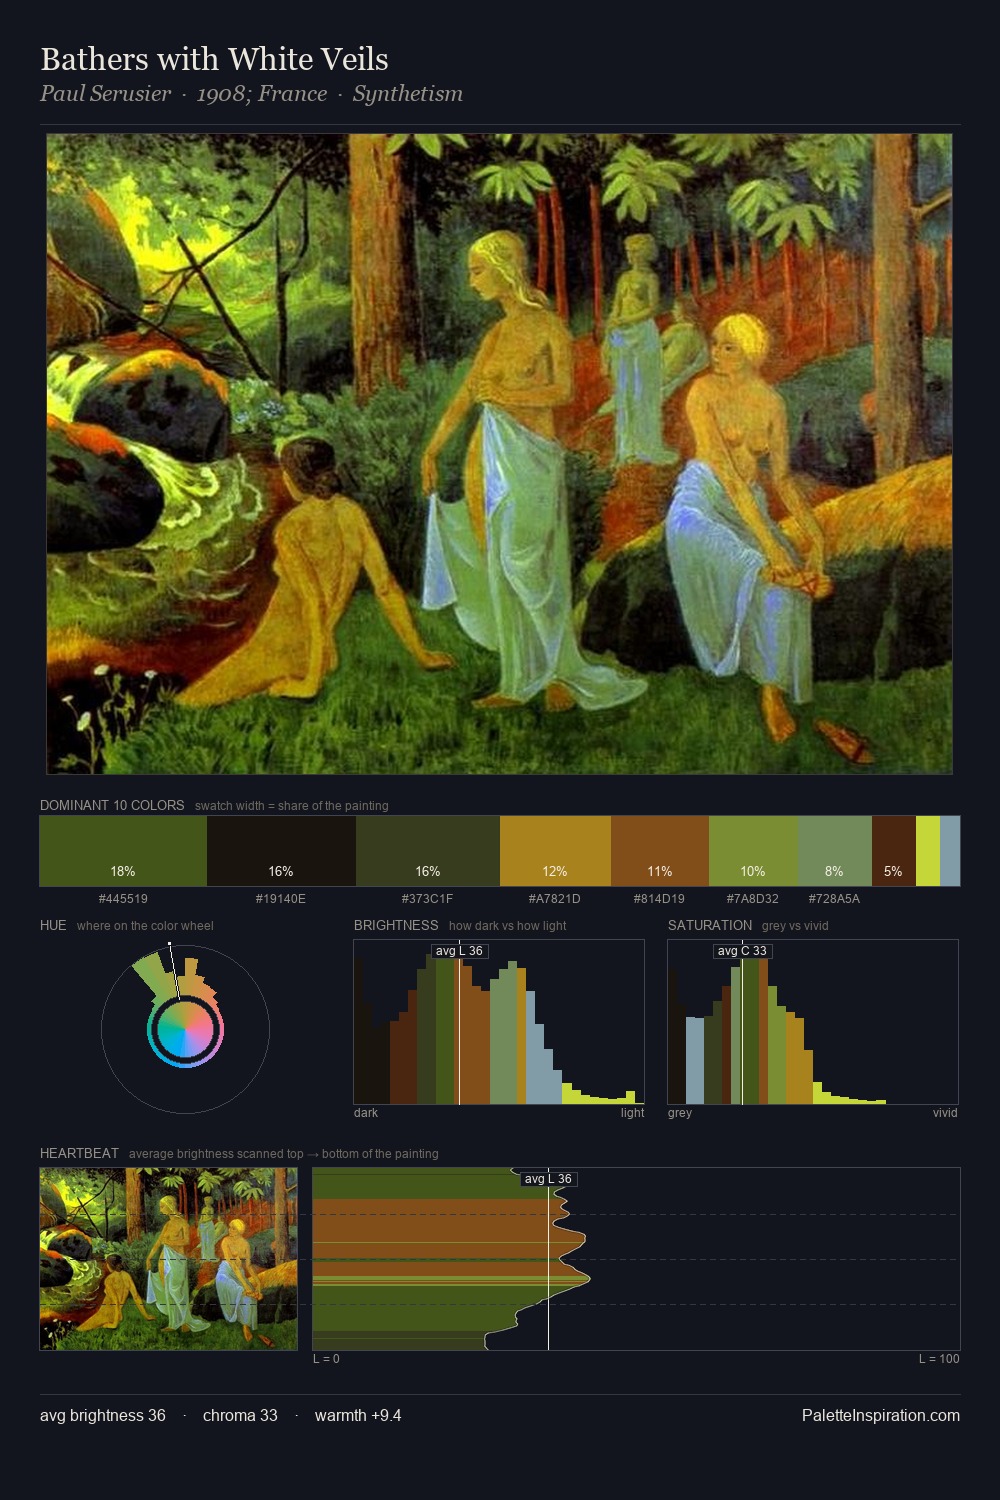Image resolution: width=1000 pixels, height=1500 pixels.
Task: Click the 'light' axis label
Action: tap(633, 1113)
